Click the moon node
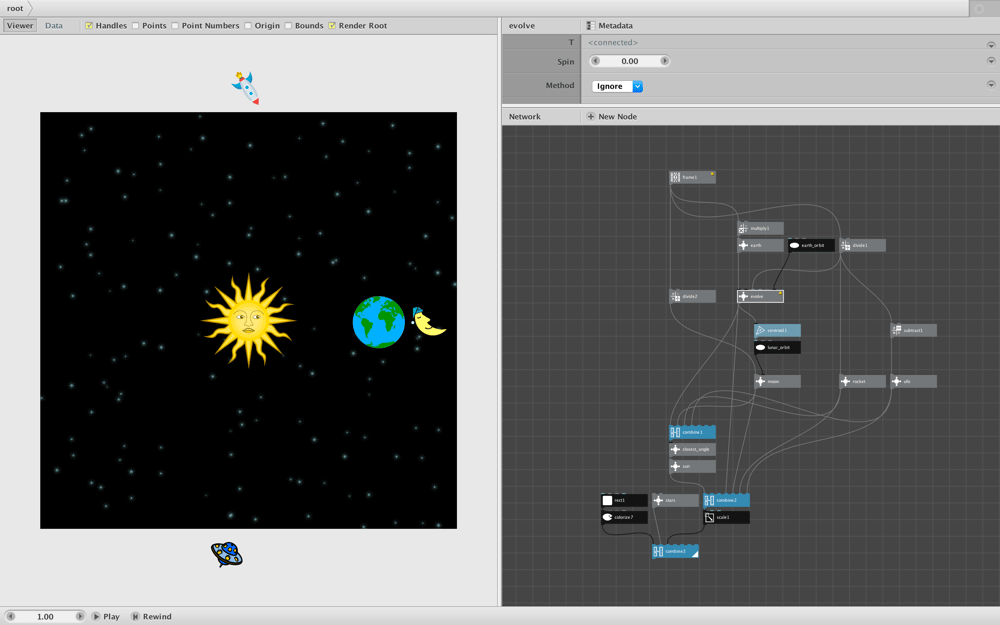This screenshot has width=1000, height=625. pos(777,381)
